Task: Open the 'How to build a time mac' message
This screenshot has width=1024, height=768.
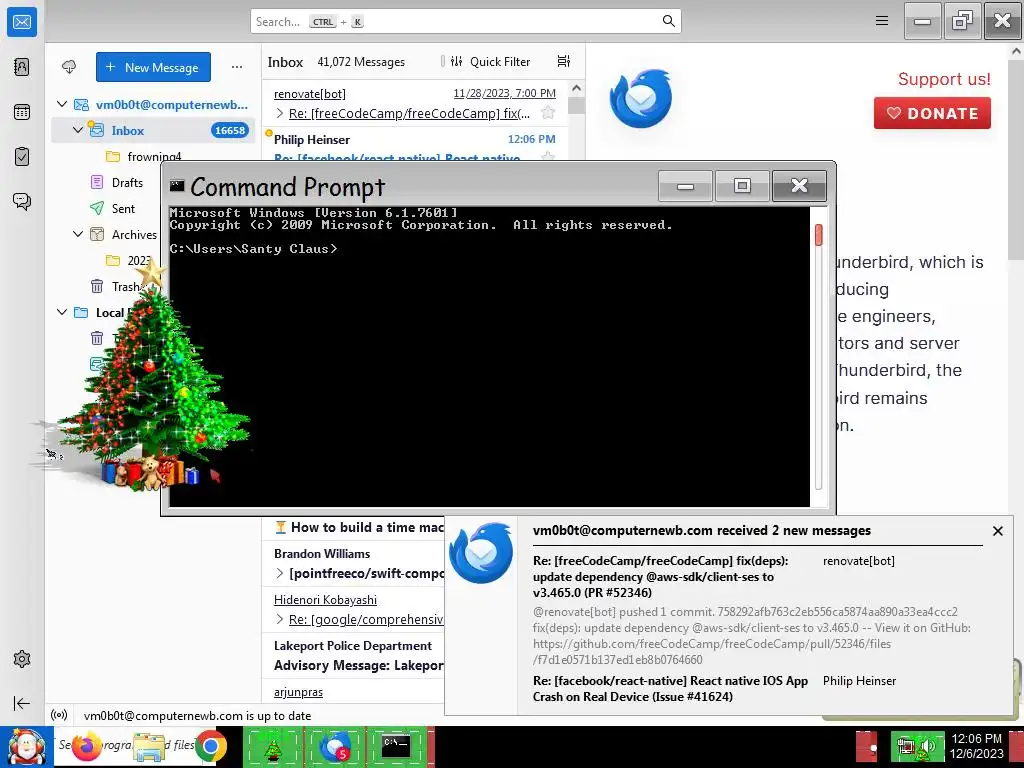Action: point(366,527)
